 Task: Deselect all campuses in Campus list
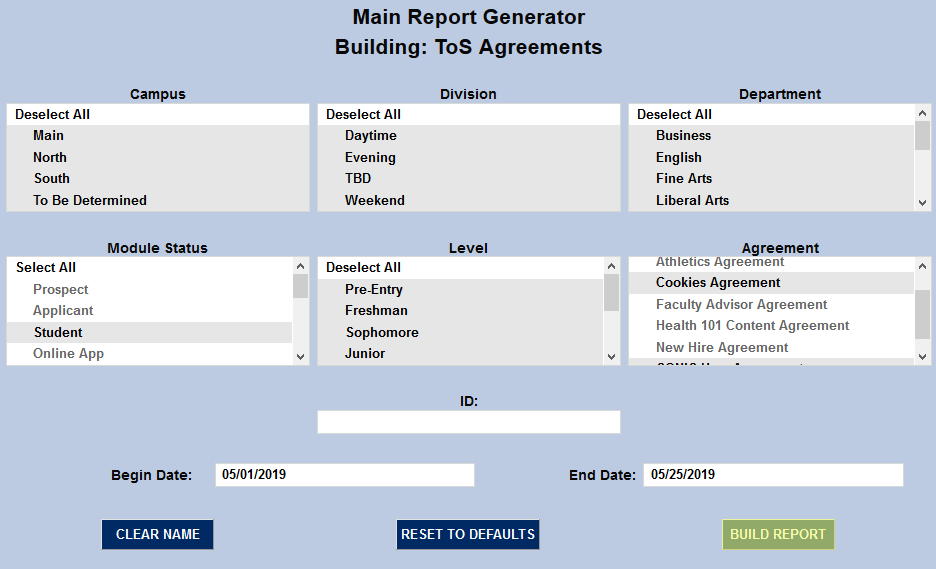pos(53,114)
